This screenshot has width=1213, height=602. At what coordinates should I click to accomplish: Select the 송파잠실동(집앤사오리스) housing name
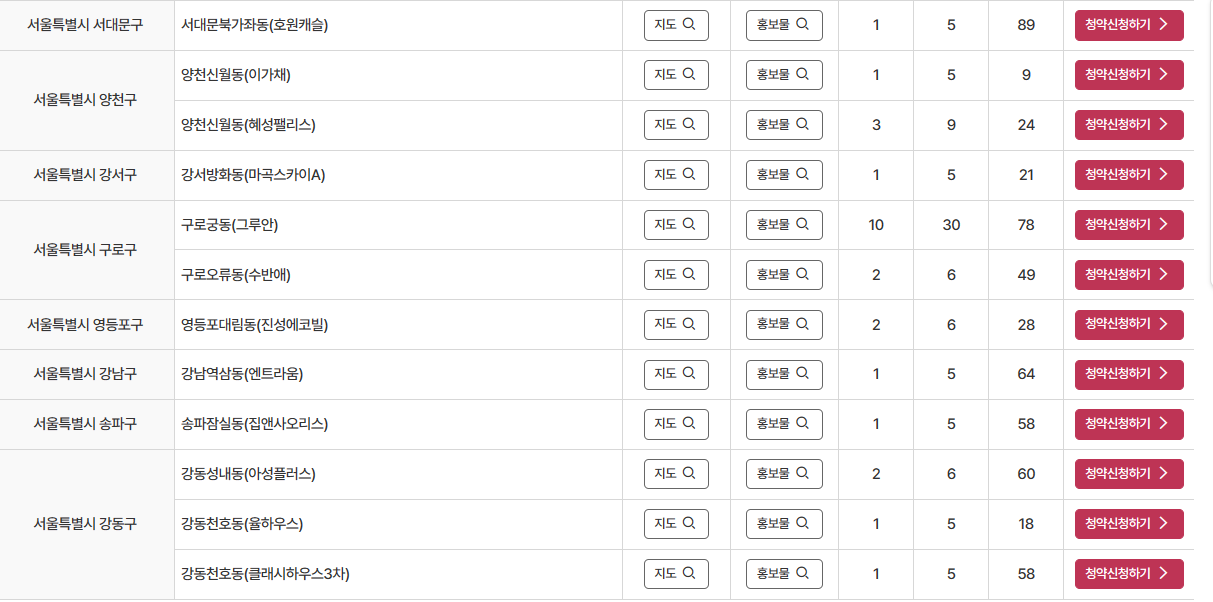click(x=255, y=424)
